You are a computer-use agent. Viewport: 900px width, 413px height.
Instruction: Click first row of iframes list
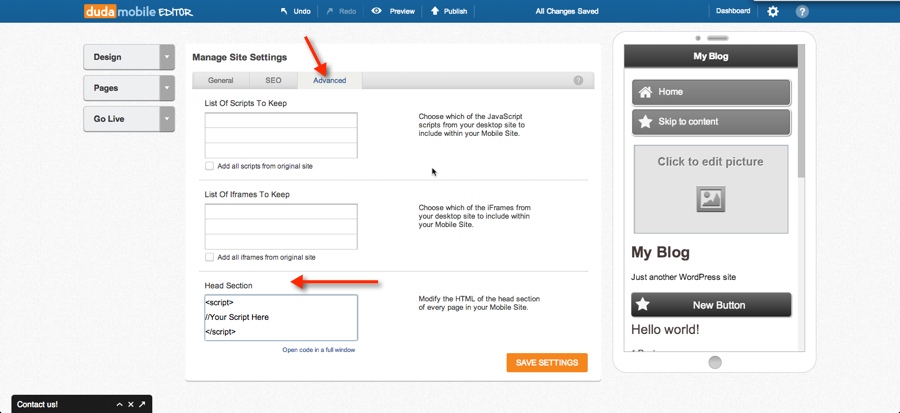pyautogui.click(x=281, y=211)
